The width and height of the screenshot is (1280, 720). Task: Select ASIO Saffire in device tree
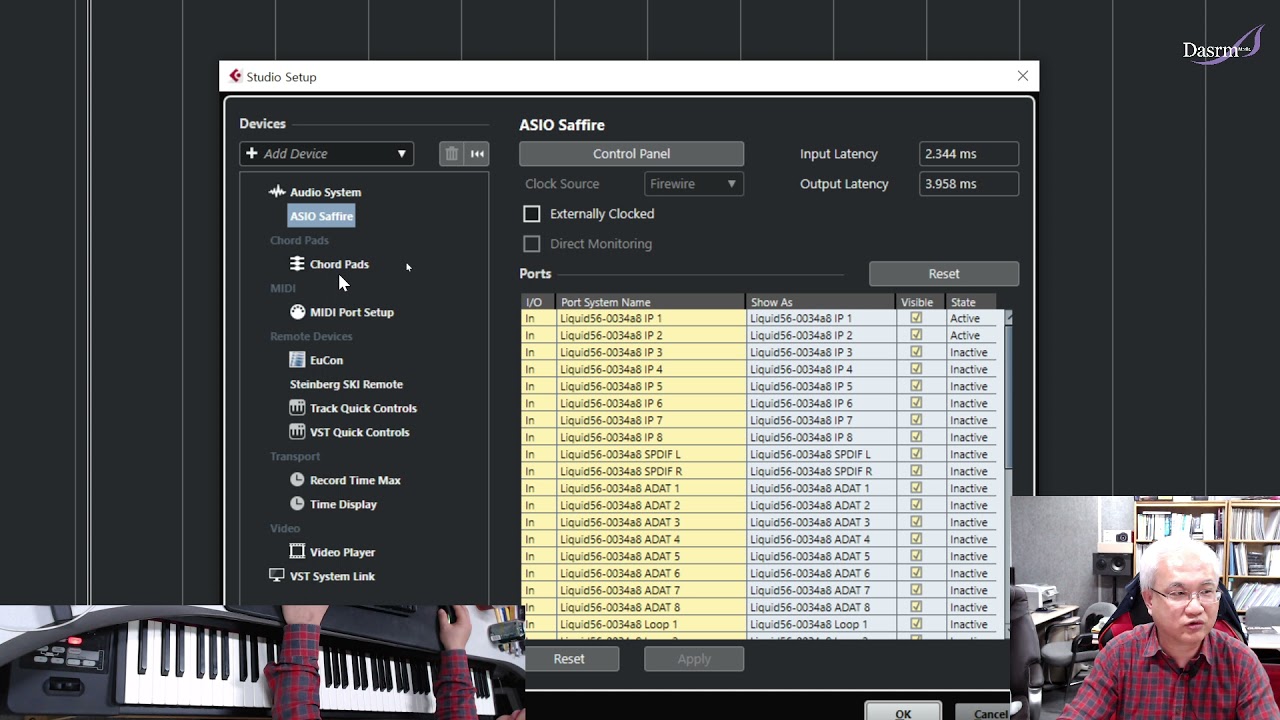[321, 216]
